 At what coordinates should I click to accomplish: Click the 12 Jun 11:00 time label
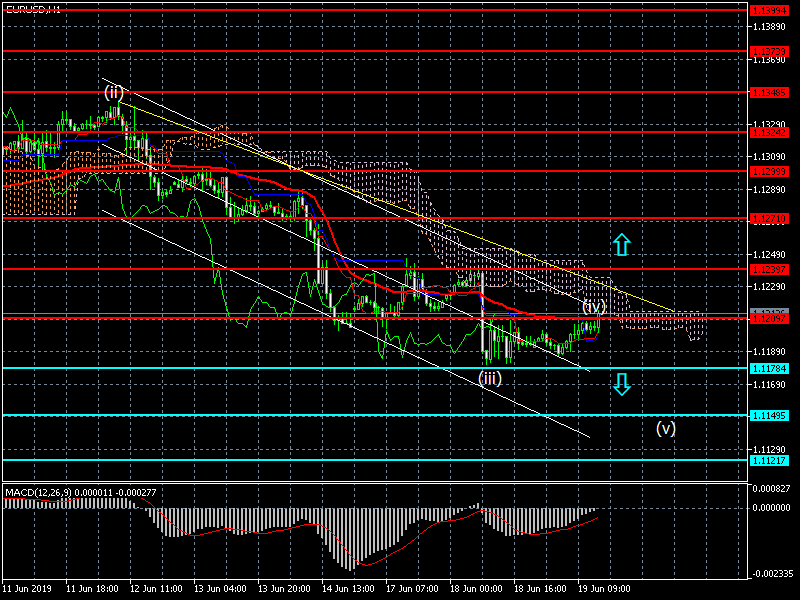click(156, 589)
